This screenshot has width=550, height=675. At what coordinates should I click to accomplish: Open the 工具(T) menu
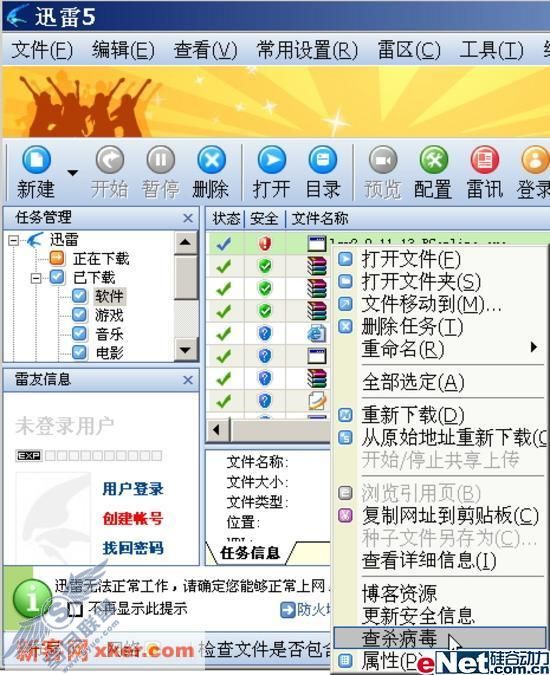tap(491, 50)
